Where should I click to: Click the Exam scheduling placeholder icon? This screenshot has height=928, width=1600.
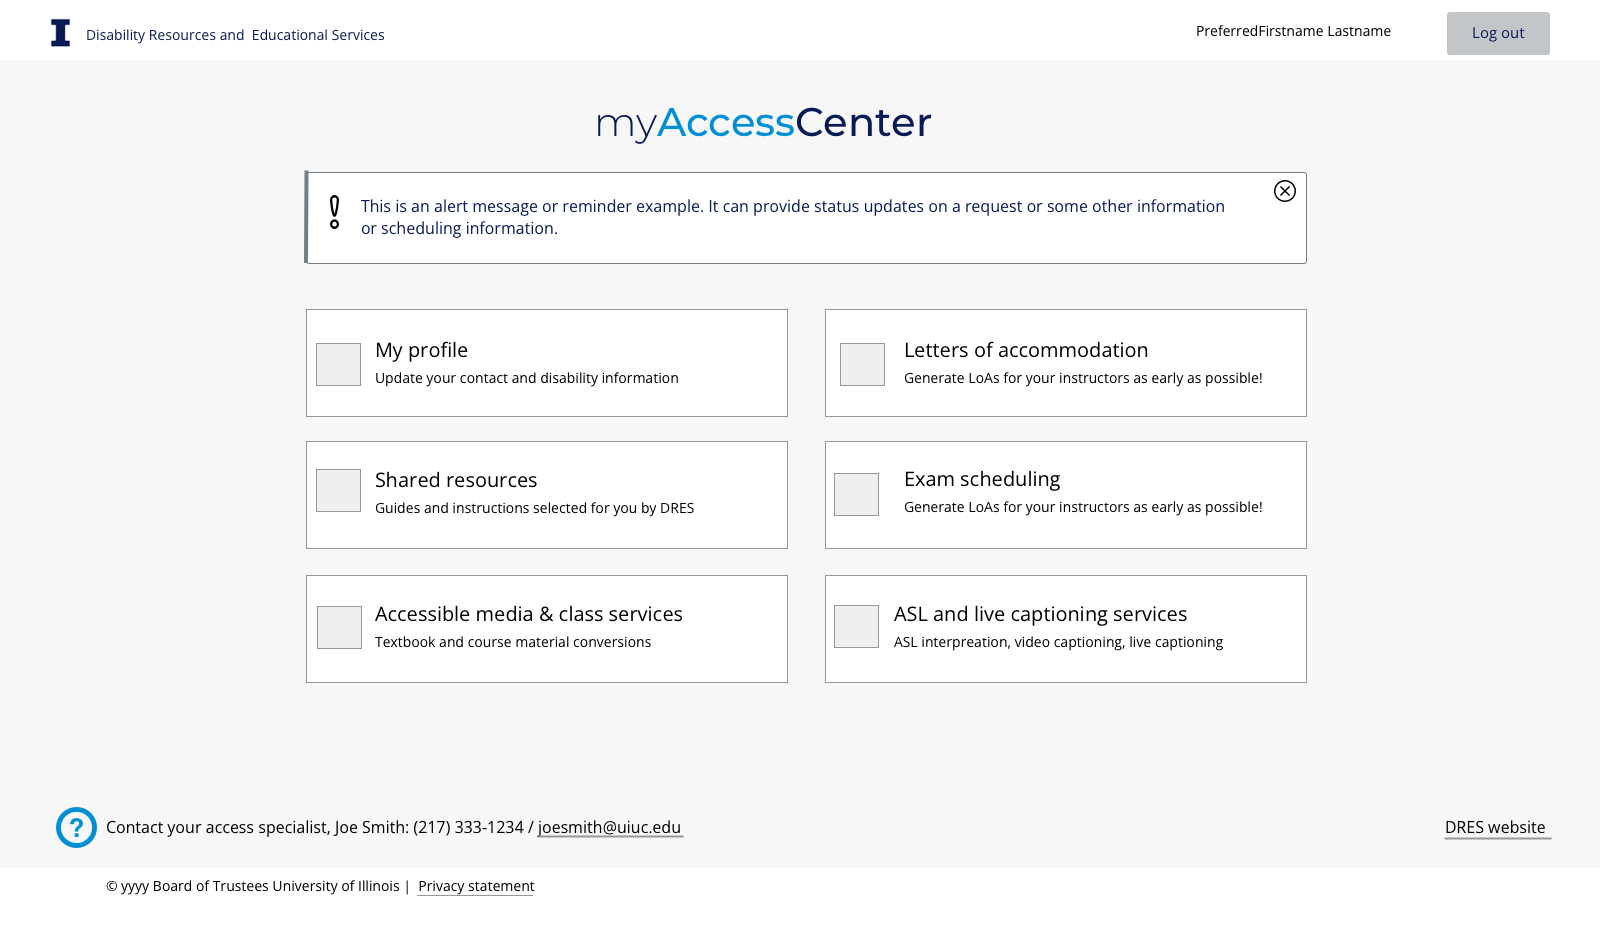856,494
